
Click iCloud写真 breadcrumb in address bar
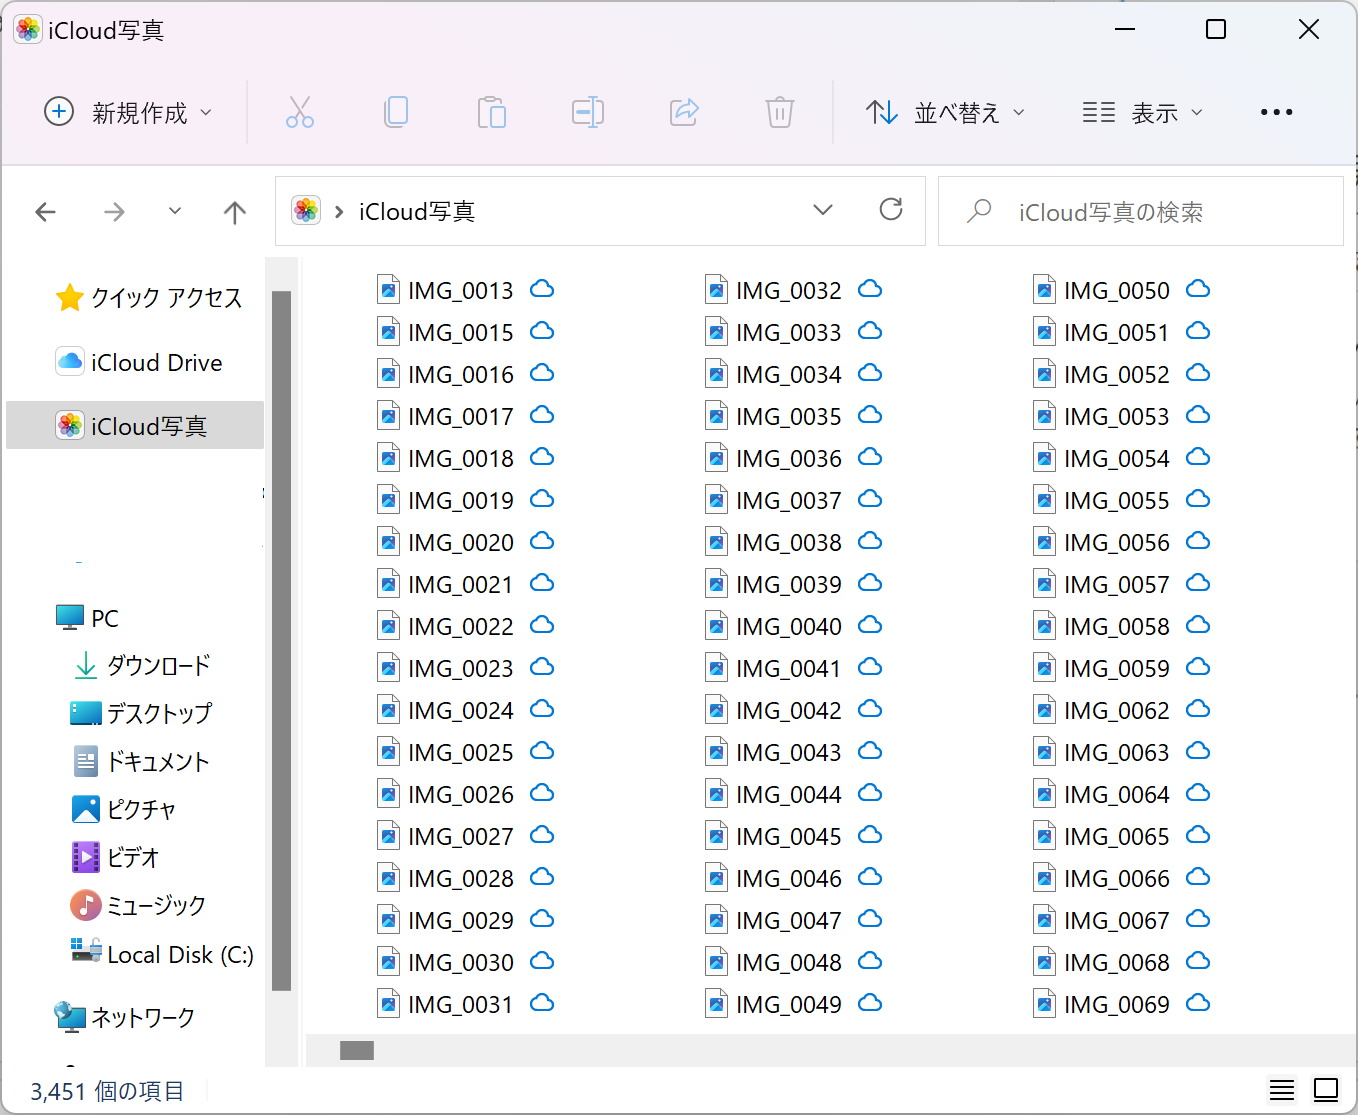pyautogui.click(x=417, y=212)
